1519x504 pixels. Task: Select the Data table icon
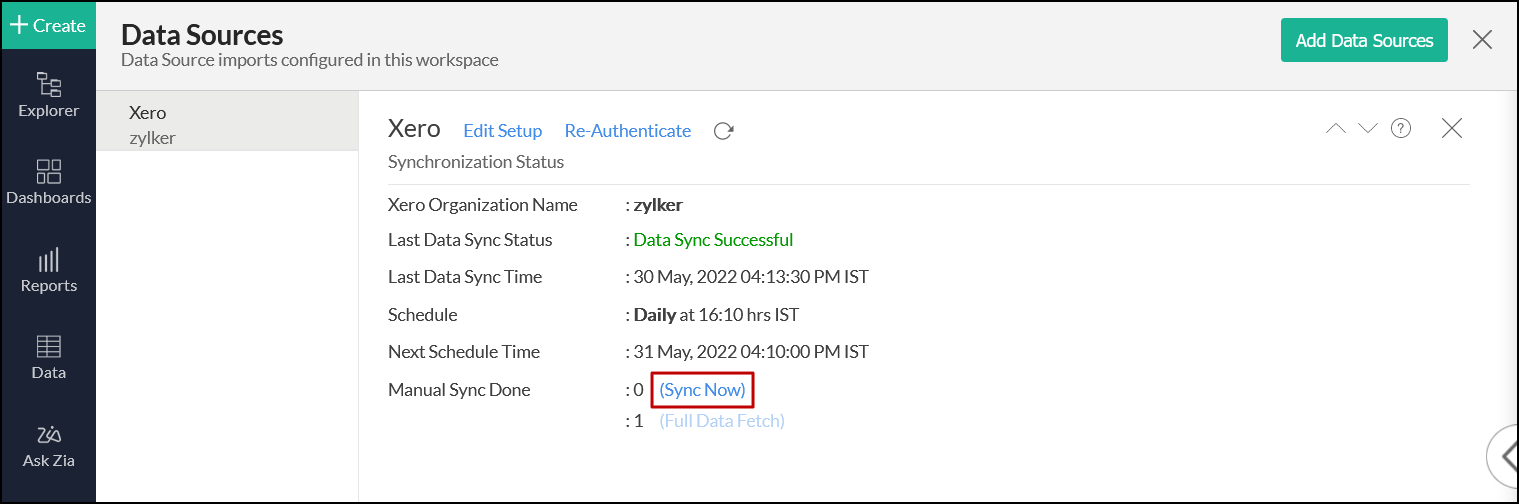(x=48, y=357)
